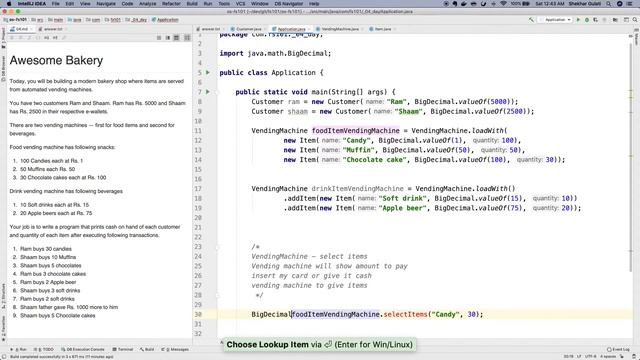This screenshot has width=640, height=360.
Task: Open the Navigate menu
Action: click(x=106, y=4)
